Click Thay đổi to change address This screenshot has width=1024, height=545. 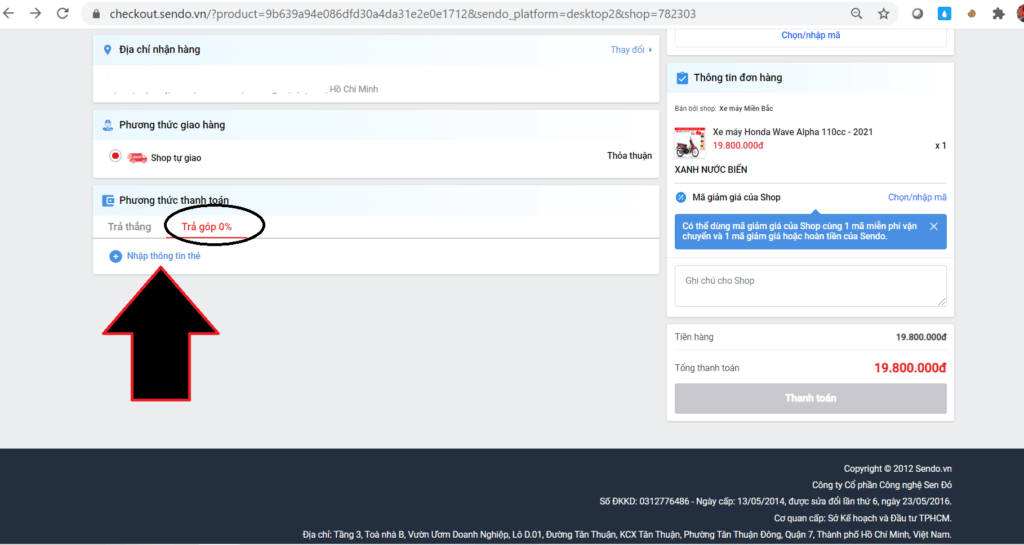[627, 50]
